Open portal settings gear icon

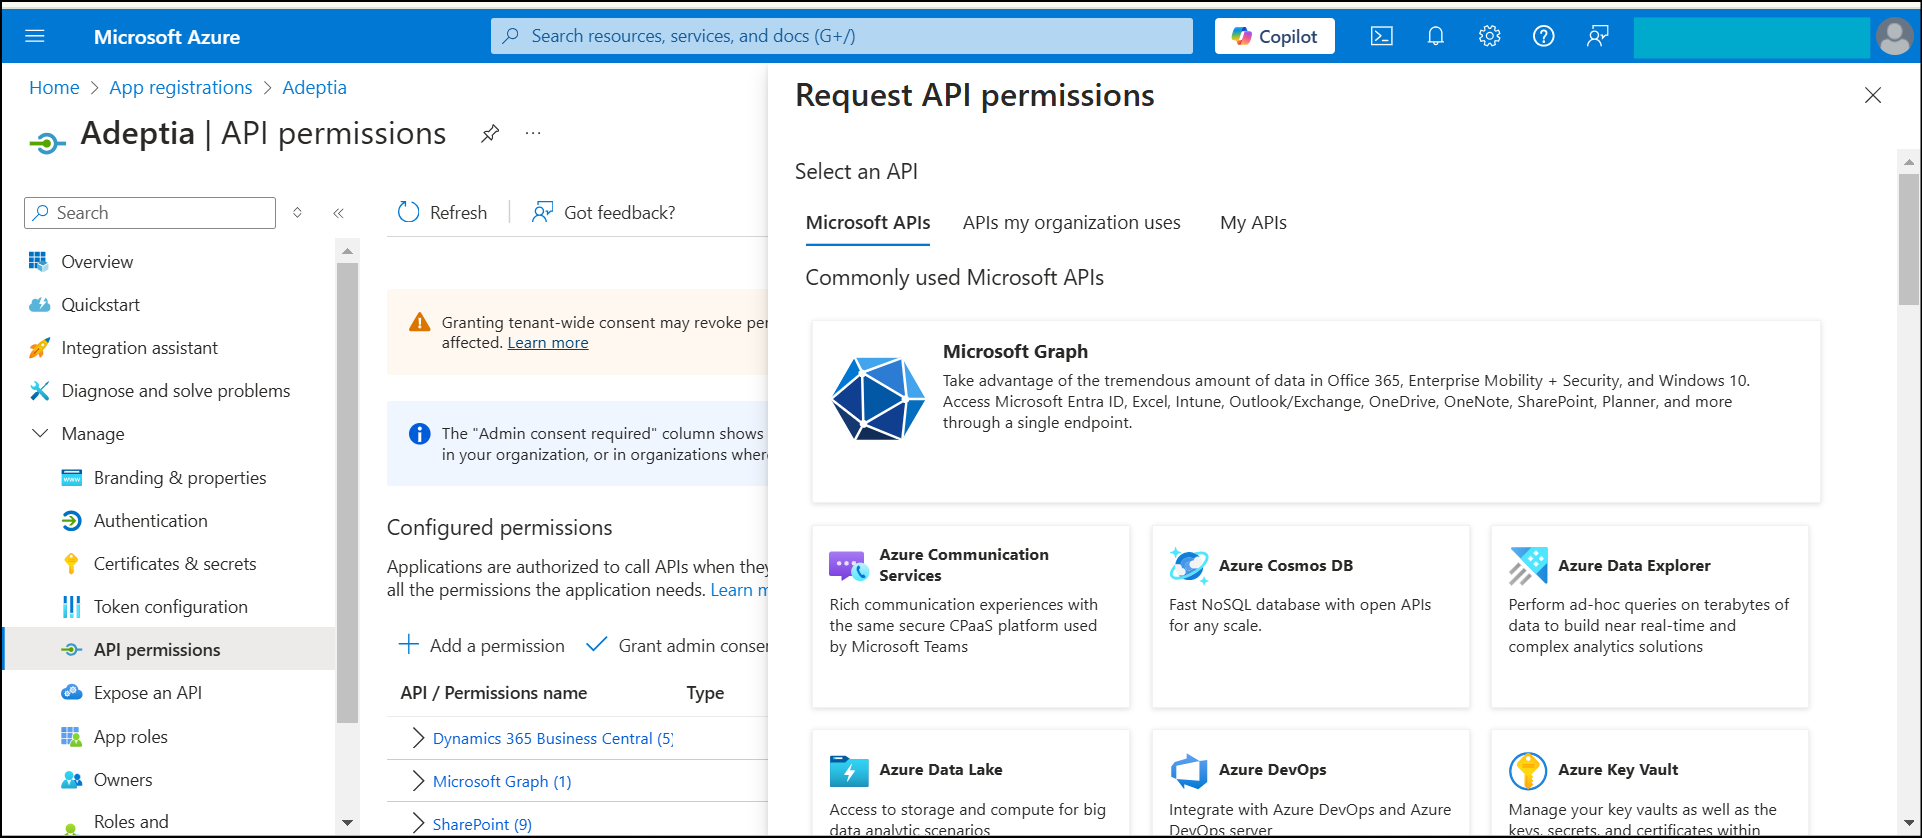pos(1489,37)
